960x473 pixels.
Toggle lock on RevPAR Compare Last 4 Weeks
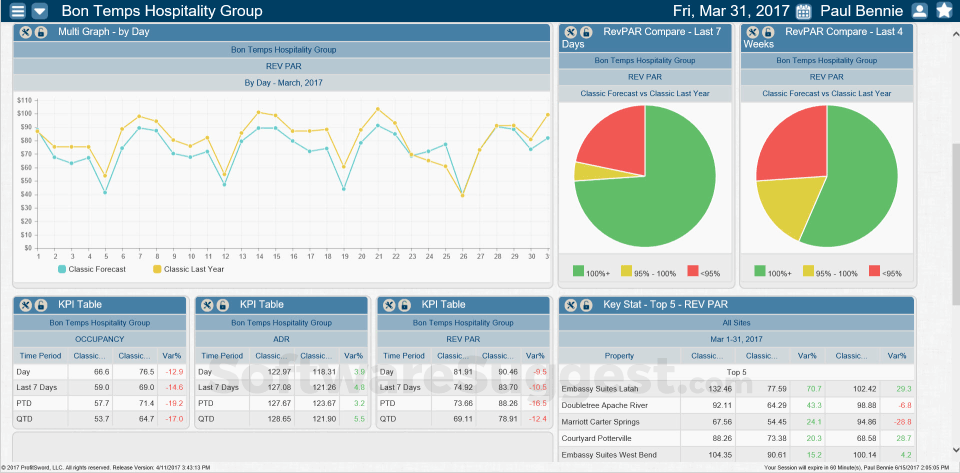(768, 32)
